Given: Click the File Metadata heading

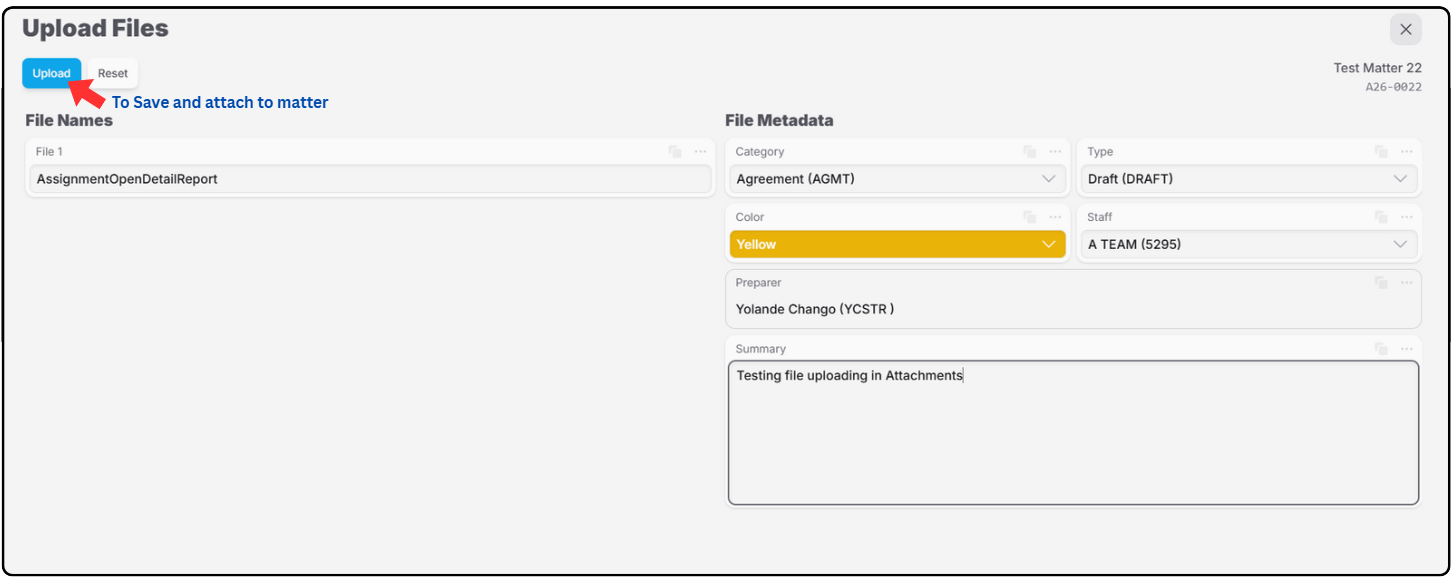Looking at the screenshot, I should click(x=779, y=121).
